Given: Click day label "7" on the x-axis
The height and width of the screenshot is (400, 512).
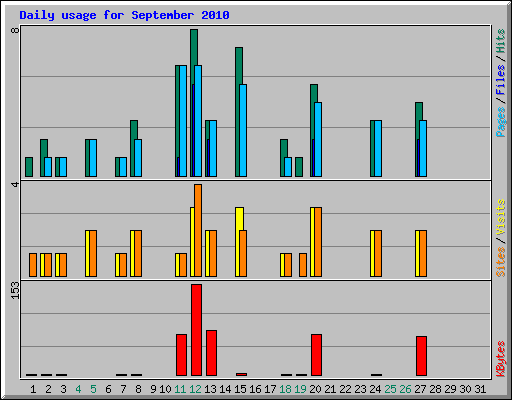Looking at the screenshot, I should (x=123, y=389).
